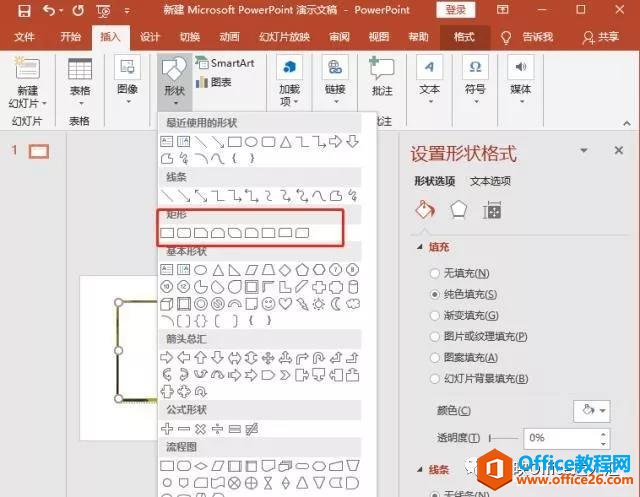Switch to 文本选项 text options
This screenshot has width=640, height=497.
point(490,181)
